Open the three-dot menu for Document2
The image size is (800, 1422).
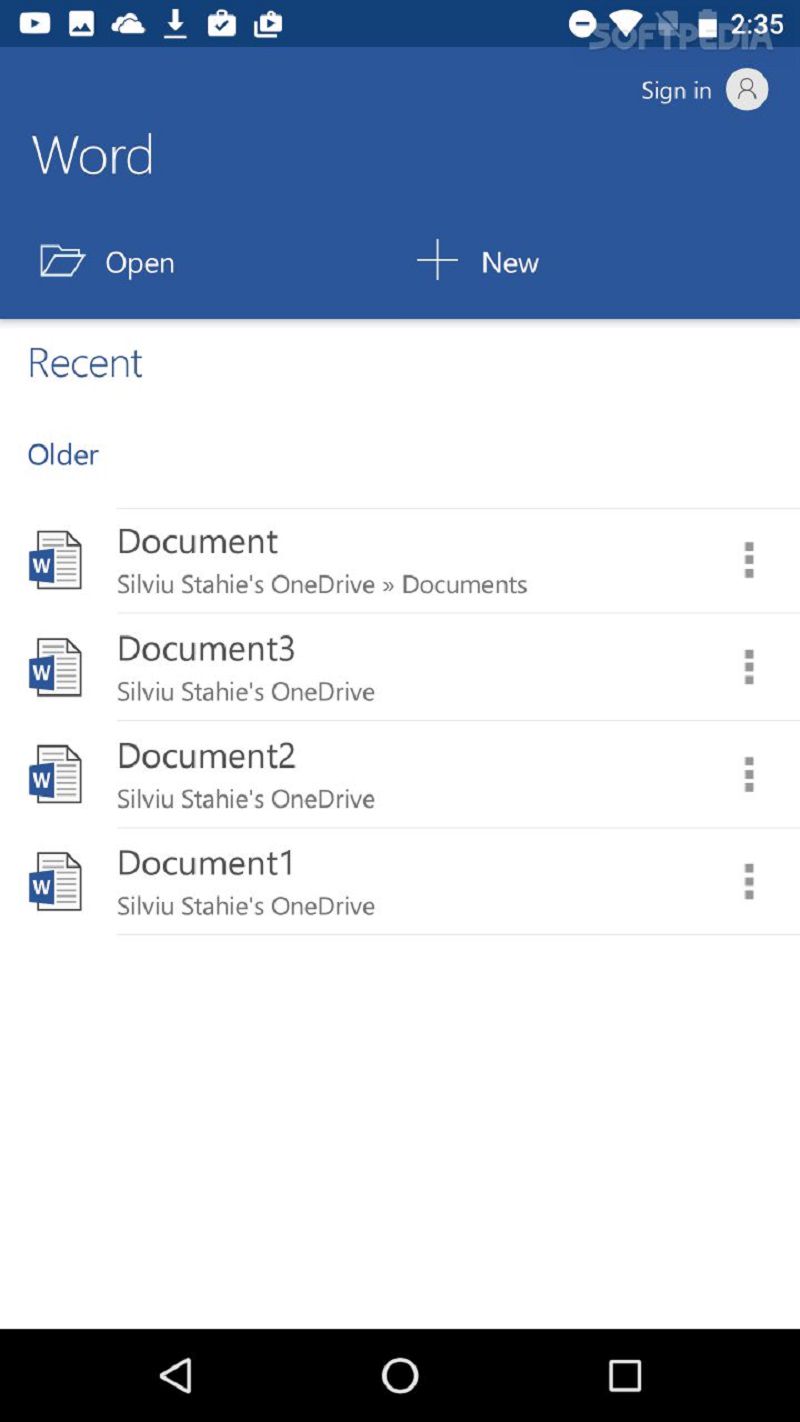748,774
